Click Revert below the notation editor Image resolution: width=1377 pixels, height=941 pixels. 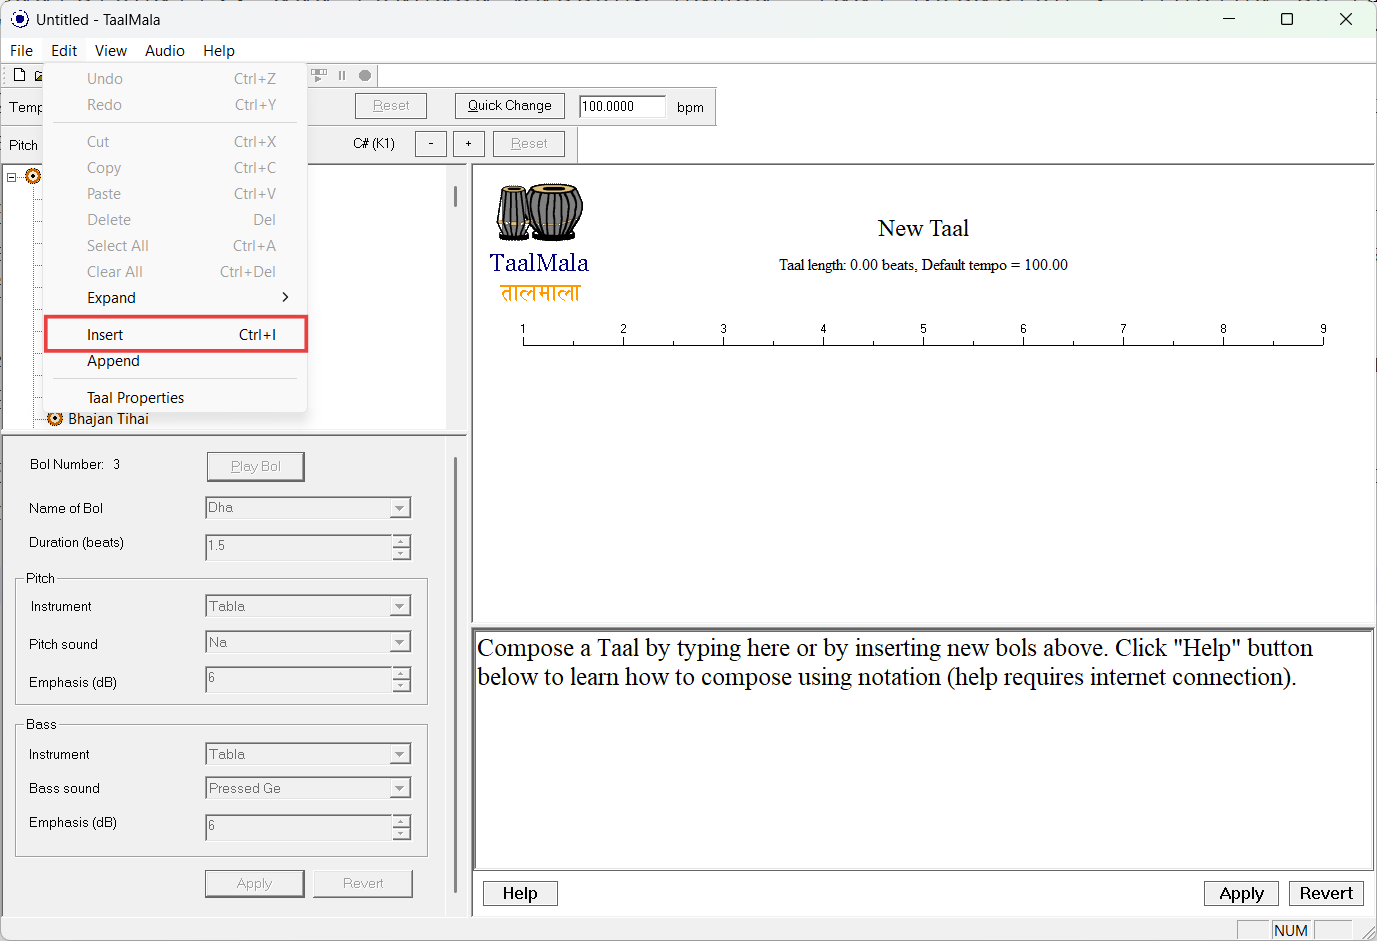(x=1326, y=893)
